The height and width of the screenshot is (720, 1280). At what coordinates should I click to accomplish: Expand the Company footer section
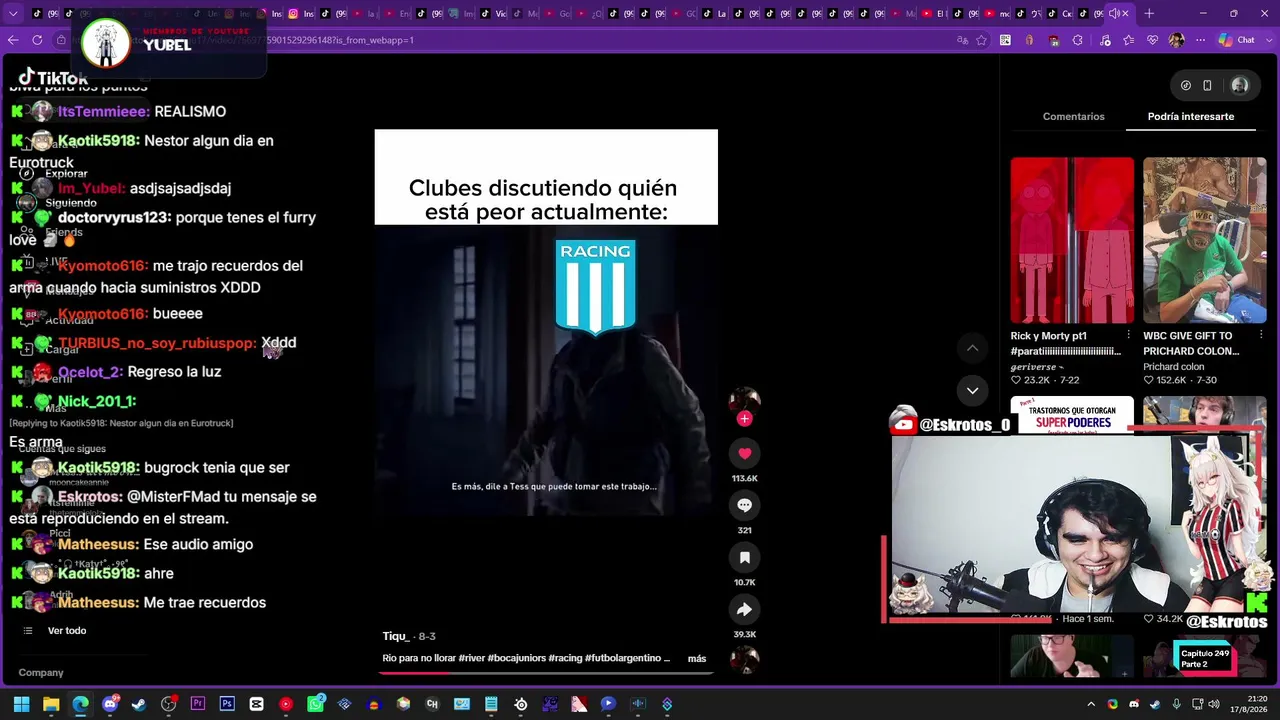click(x=41, y=673)
